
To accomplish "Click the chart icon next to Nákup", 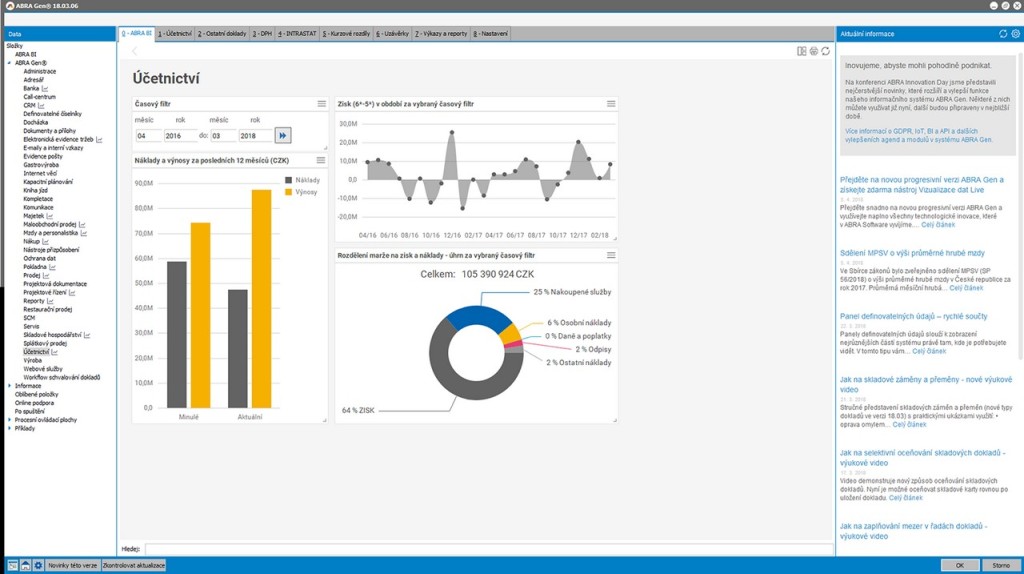I will (x=45, y=241).
